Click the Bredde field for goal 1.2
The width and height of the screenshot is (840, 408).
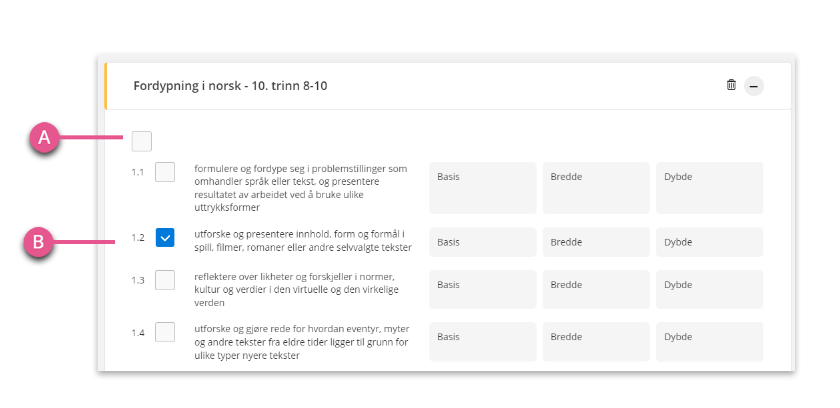point(596,242)
